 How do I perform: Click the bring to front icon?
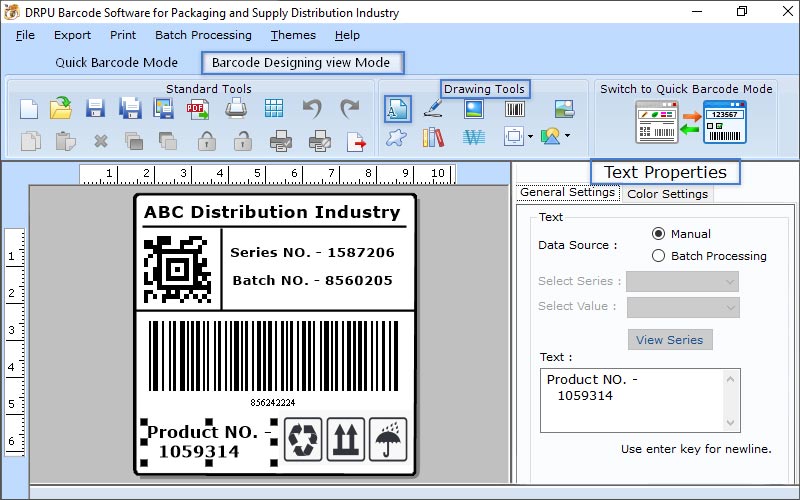[x=134, y=141]
